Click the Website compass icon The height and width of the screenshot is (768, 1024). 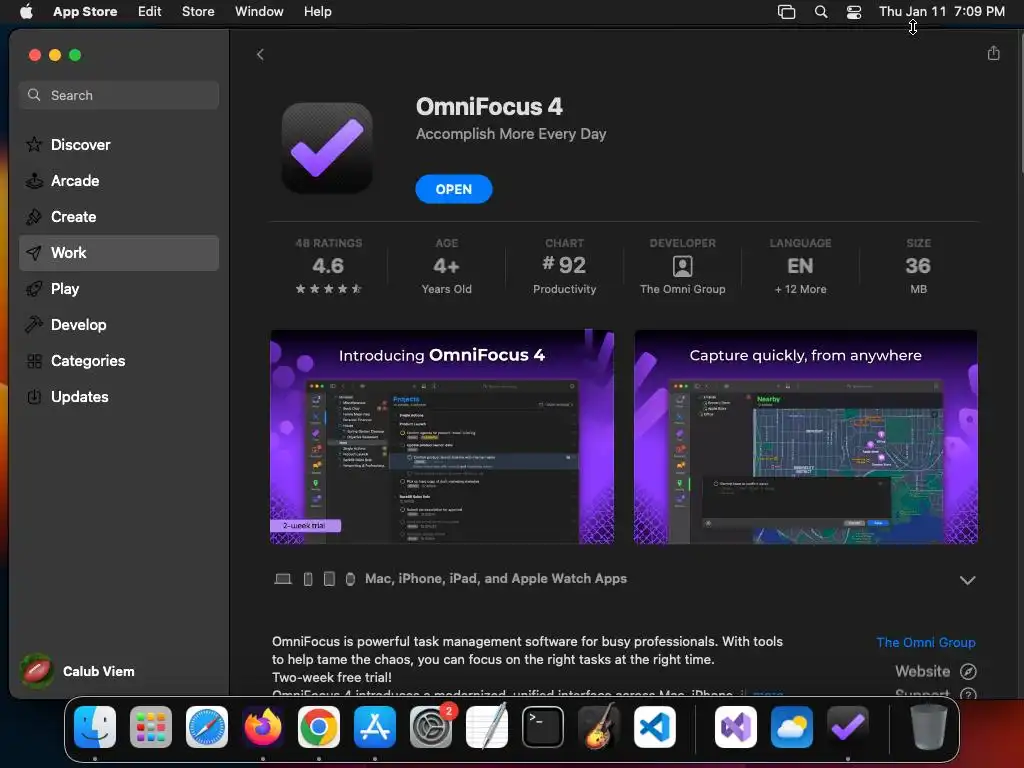click(x=968, y=671)
